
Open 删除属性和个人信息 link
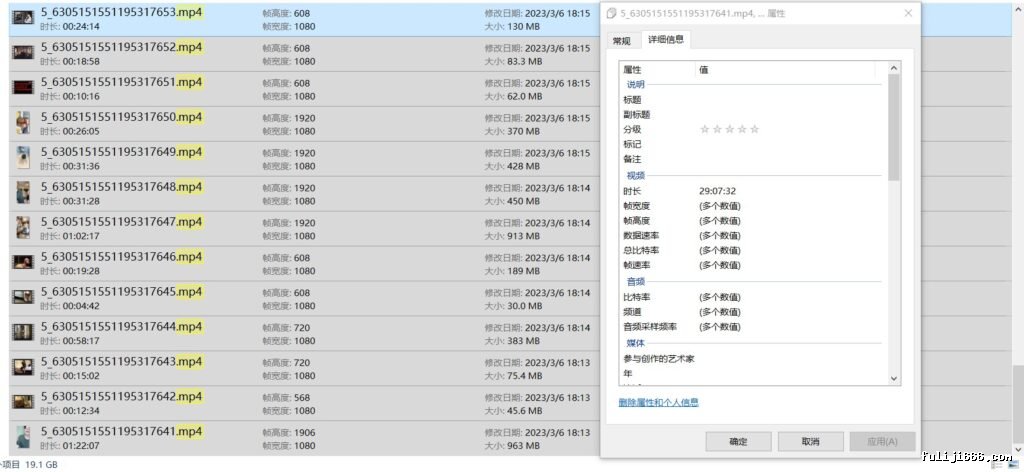(x=658, y=402)
